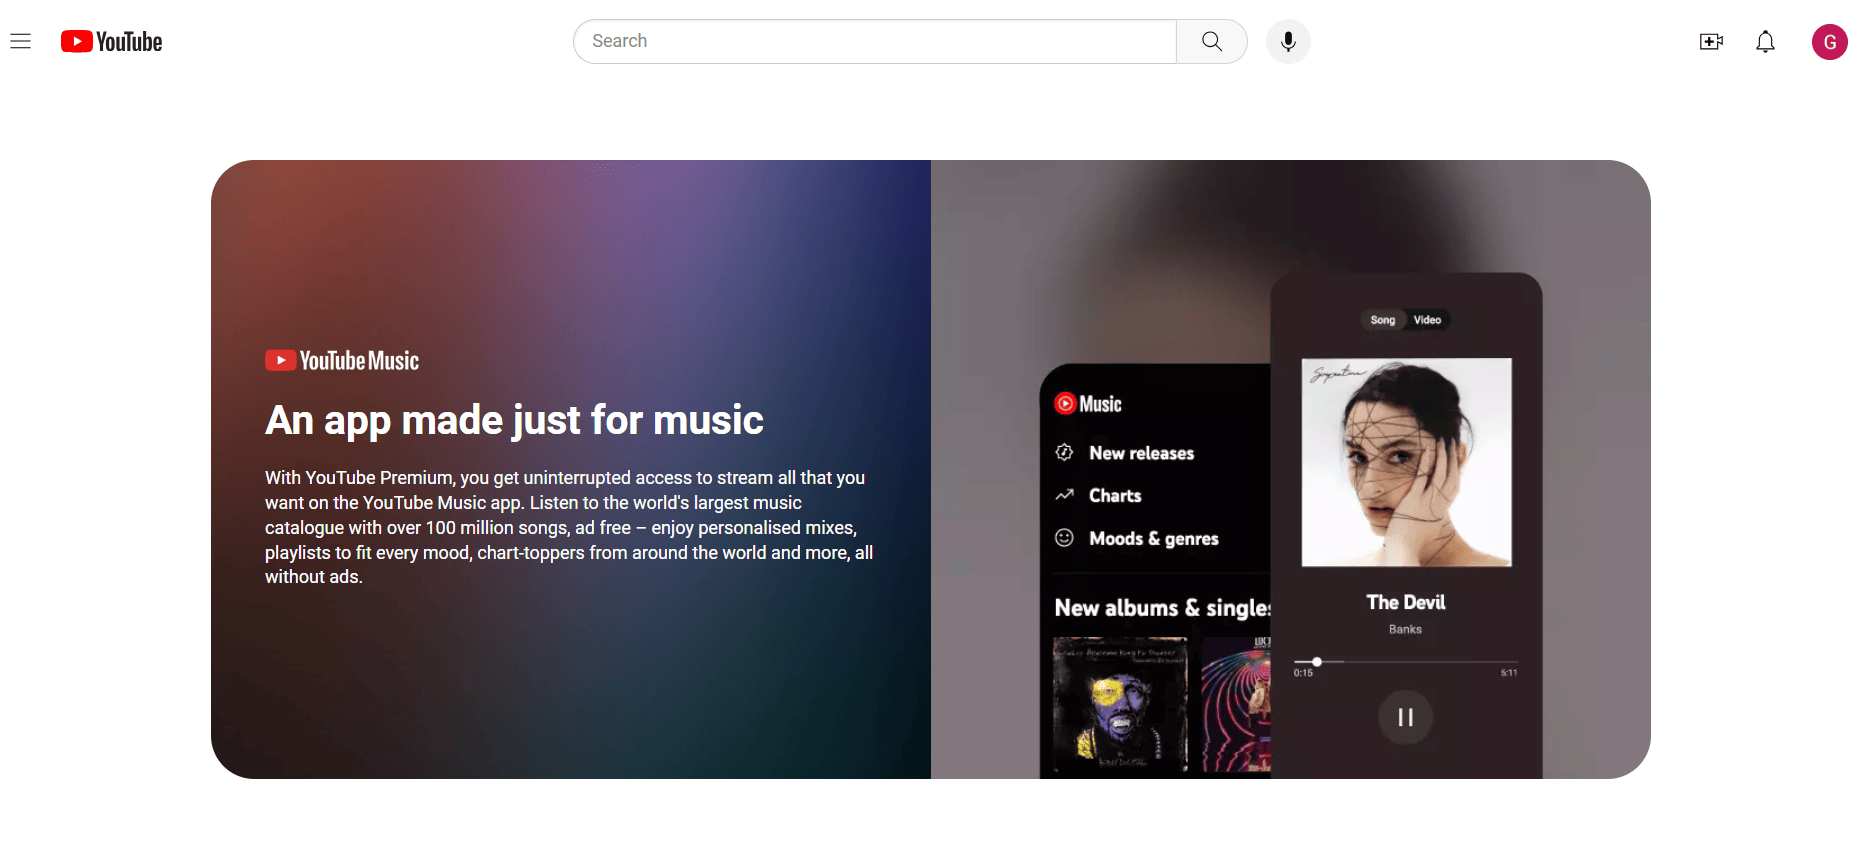
Task: Select New releases in phone mockup
Action: (1125, 453)
